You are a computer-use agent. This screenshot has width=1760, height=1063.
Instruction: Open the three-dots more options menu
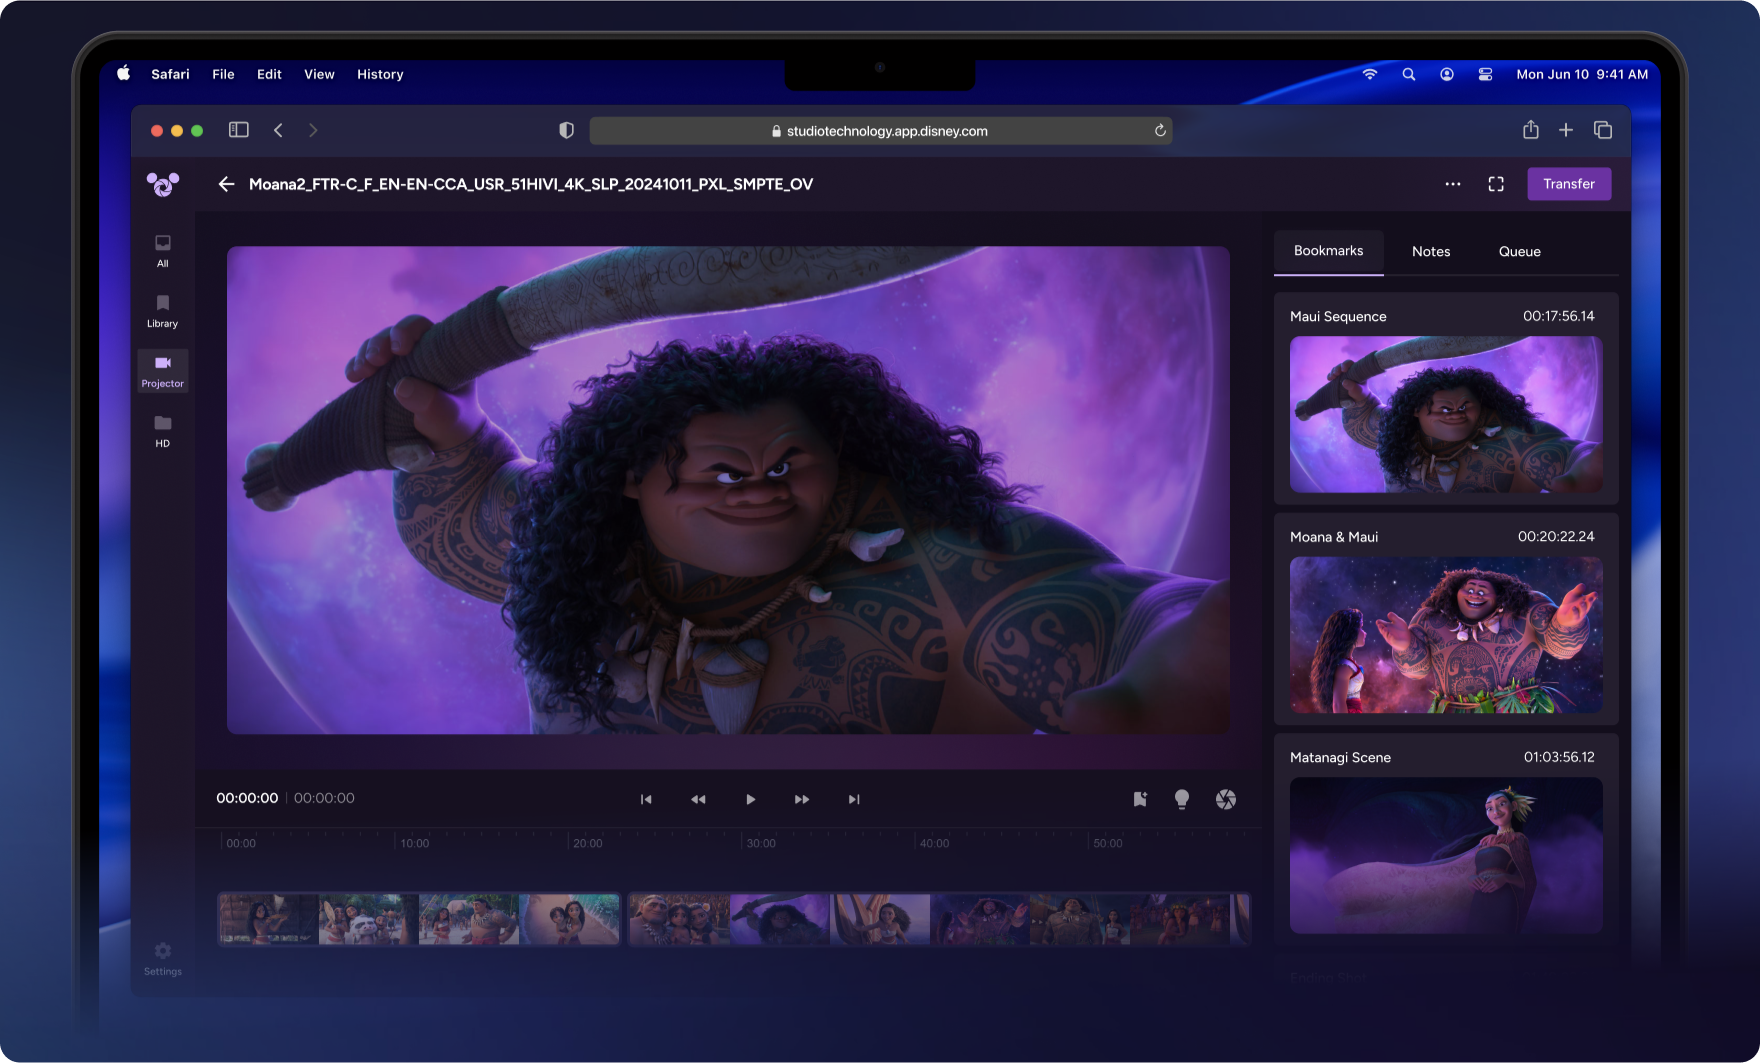1452,184
